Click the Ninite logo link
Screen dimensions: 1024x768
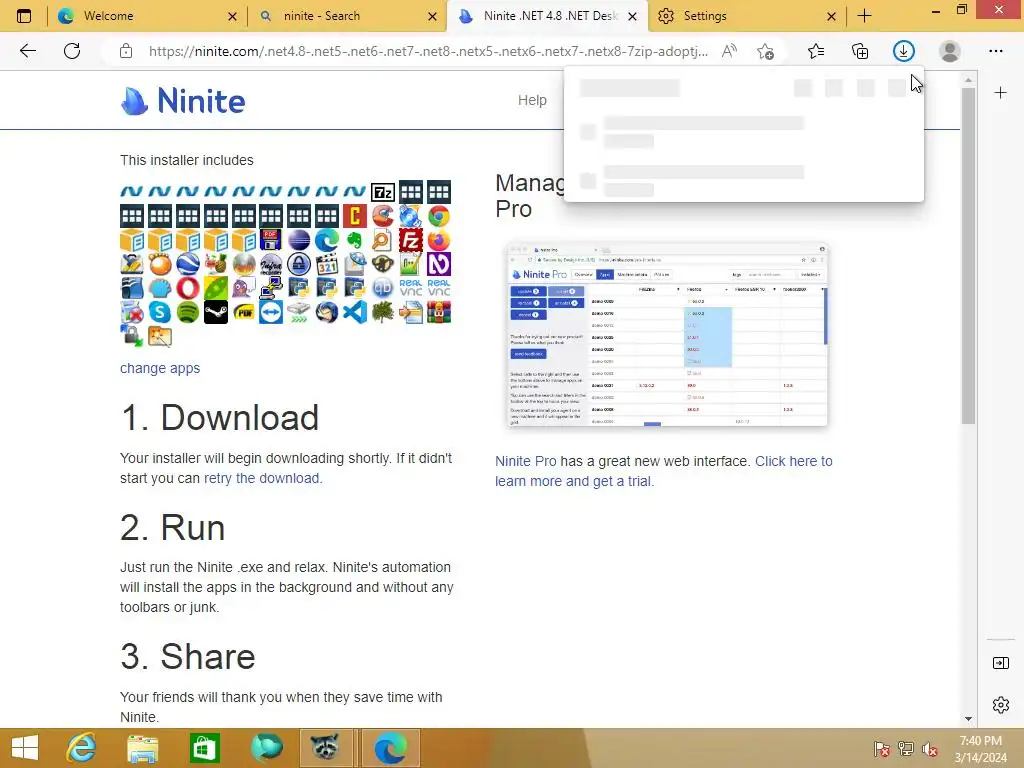183,101
